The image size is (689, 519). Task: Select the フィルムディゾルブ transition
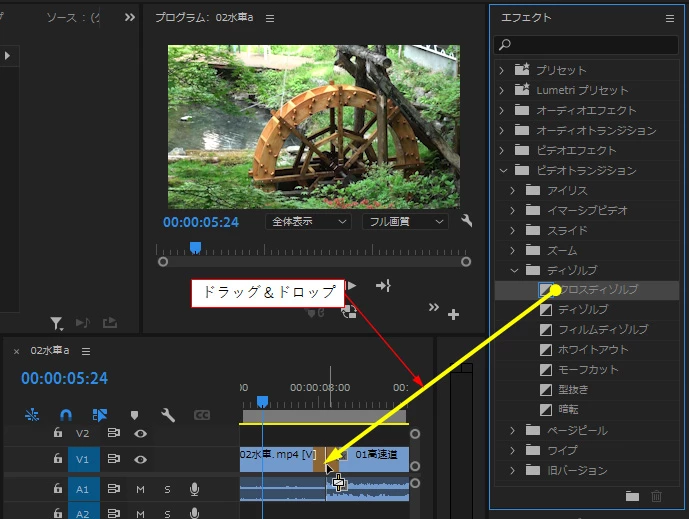[x=603, y=330]
